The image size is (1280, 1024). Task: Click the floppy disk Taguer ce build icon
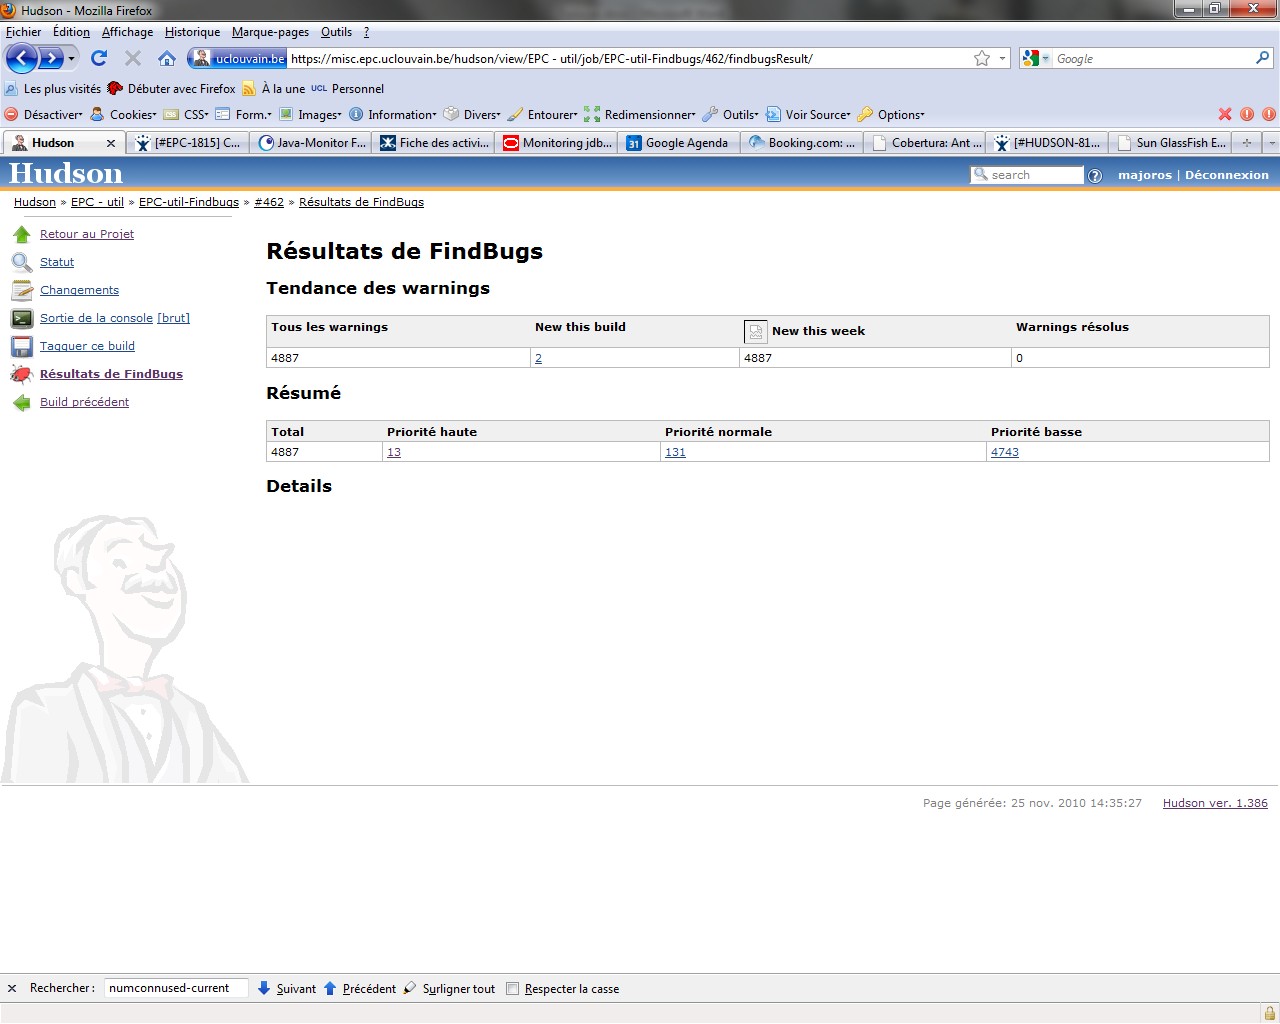tap(21, 346)
